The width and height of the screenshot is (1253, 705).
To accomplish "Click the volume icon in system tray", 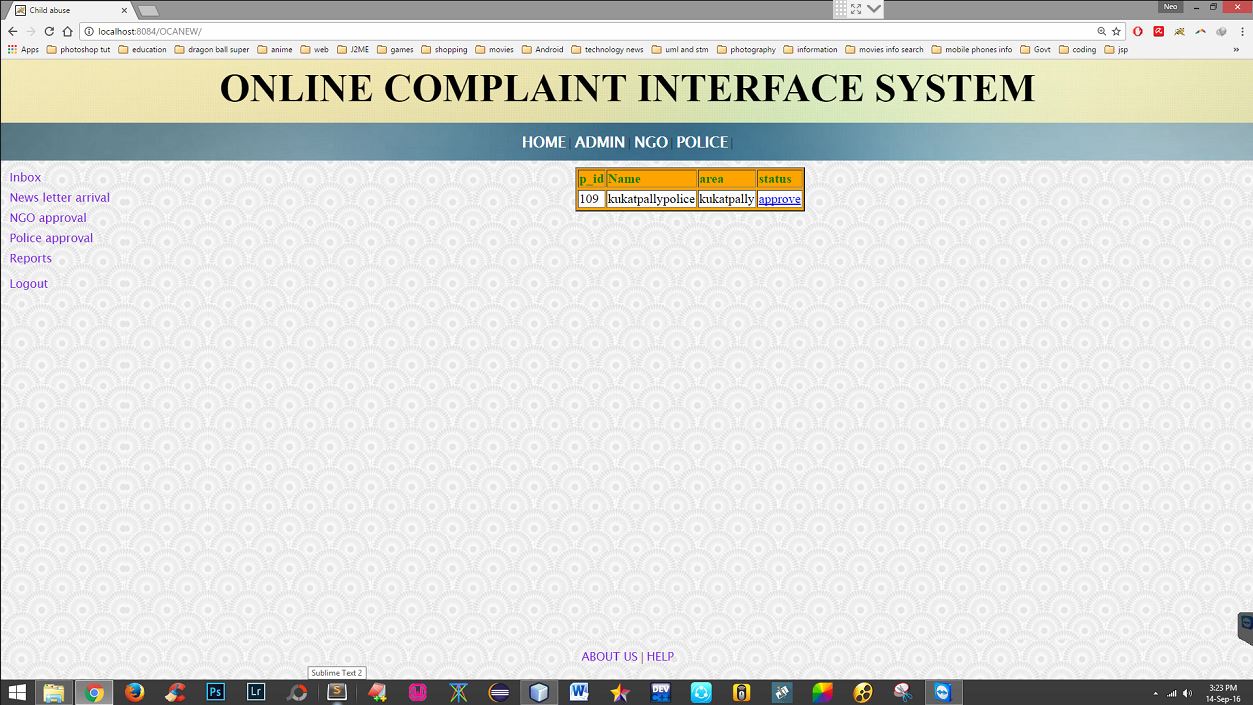I will pyautogui.click(x=1187, y=693).
